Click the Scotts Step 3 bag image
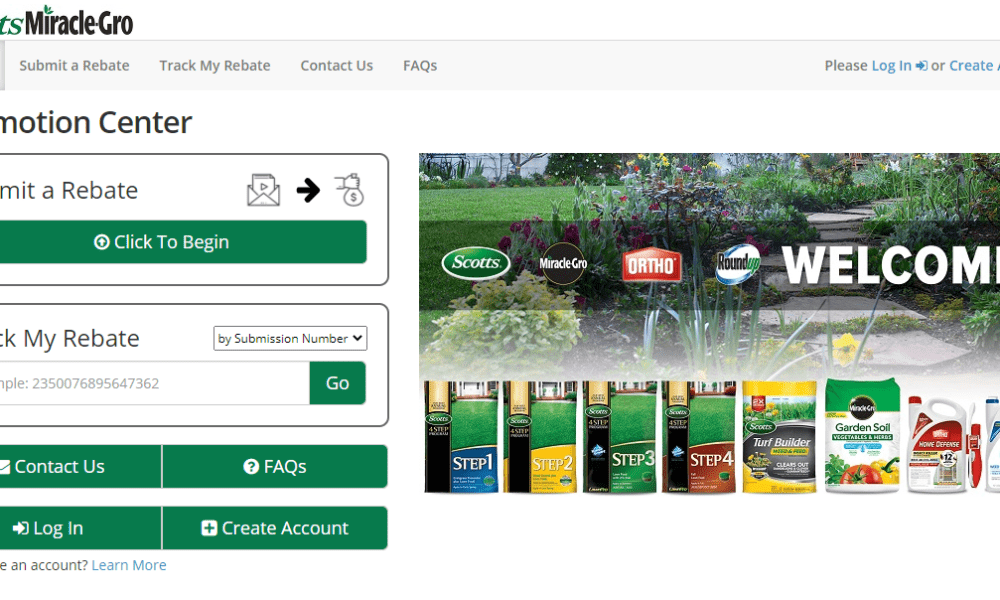The image size is (1000, 600). pos(619,437)
